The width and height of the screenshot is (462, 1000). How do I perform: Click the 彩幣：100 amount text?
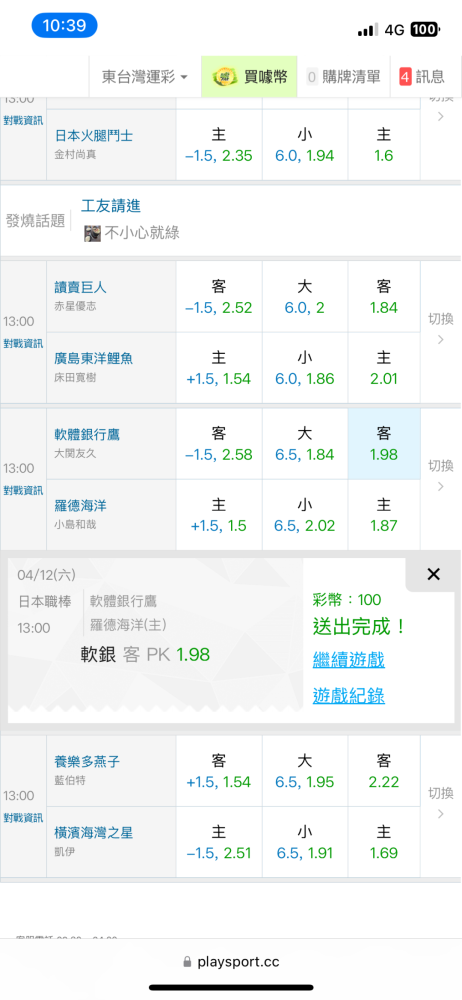tap(346, 599)
